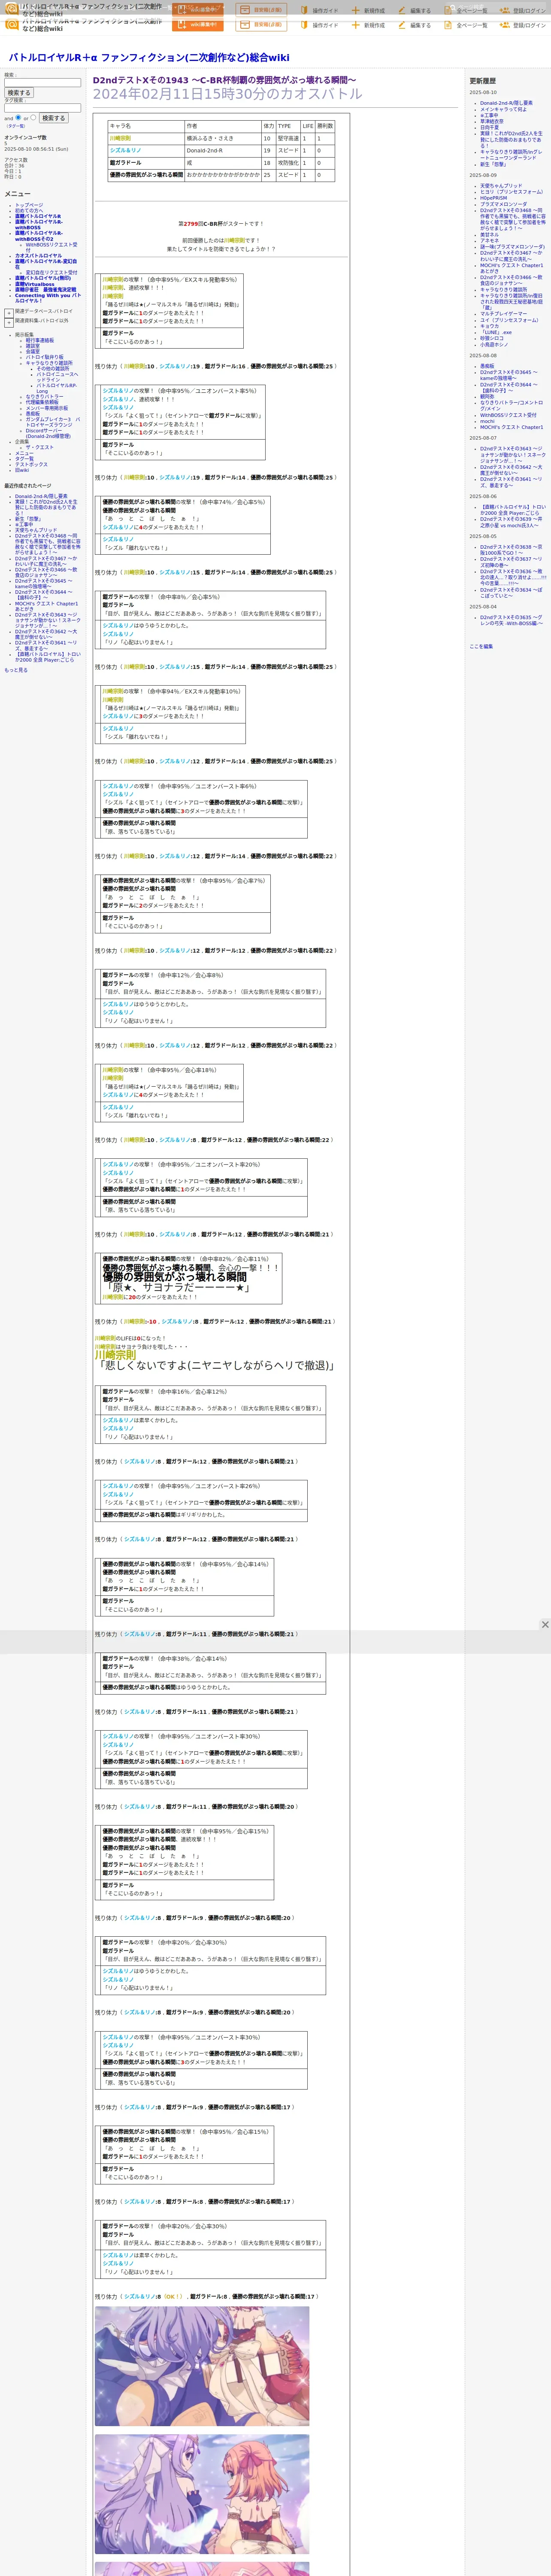This screenshot has width=551, height=2576.
Task: Open 雑談室 board link
Action: (x=33, y=346)
